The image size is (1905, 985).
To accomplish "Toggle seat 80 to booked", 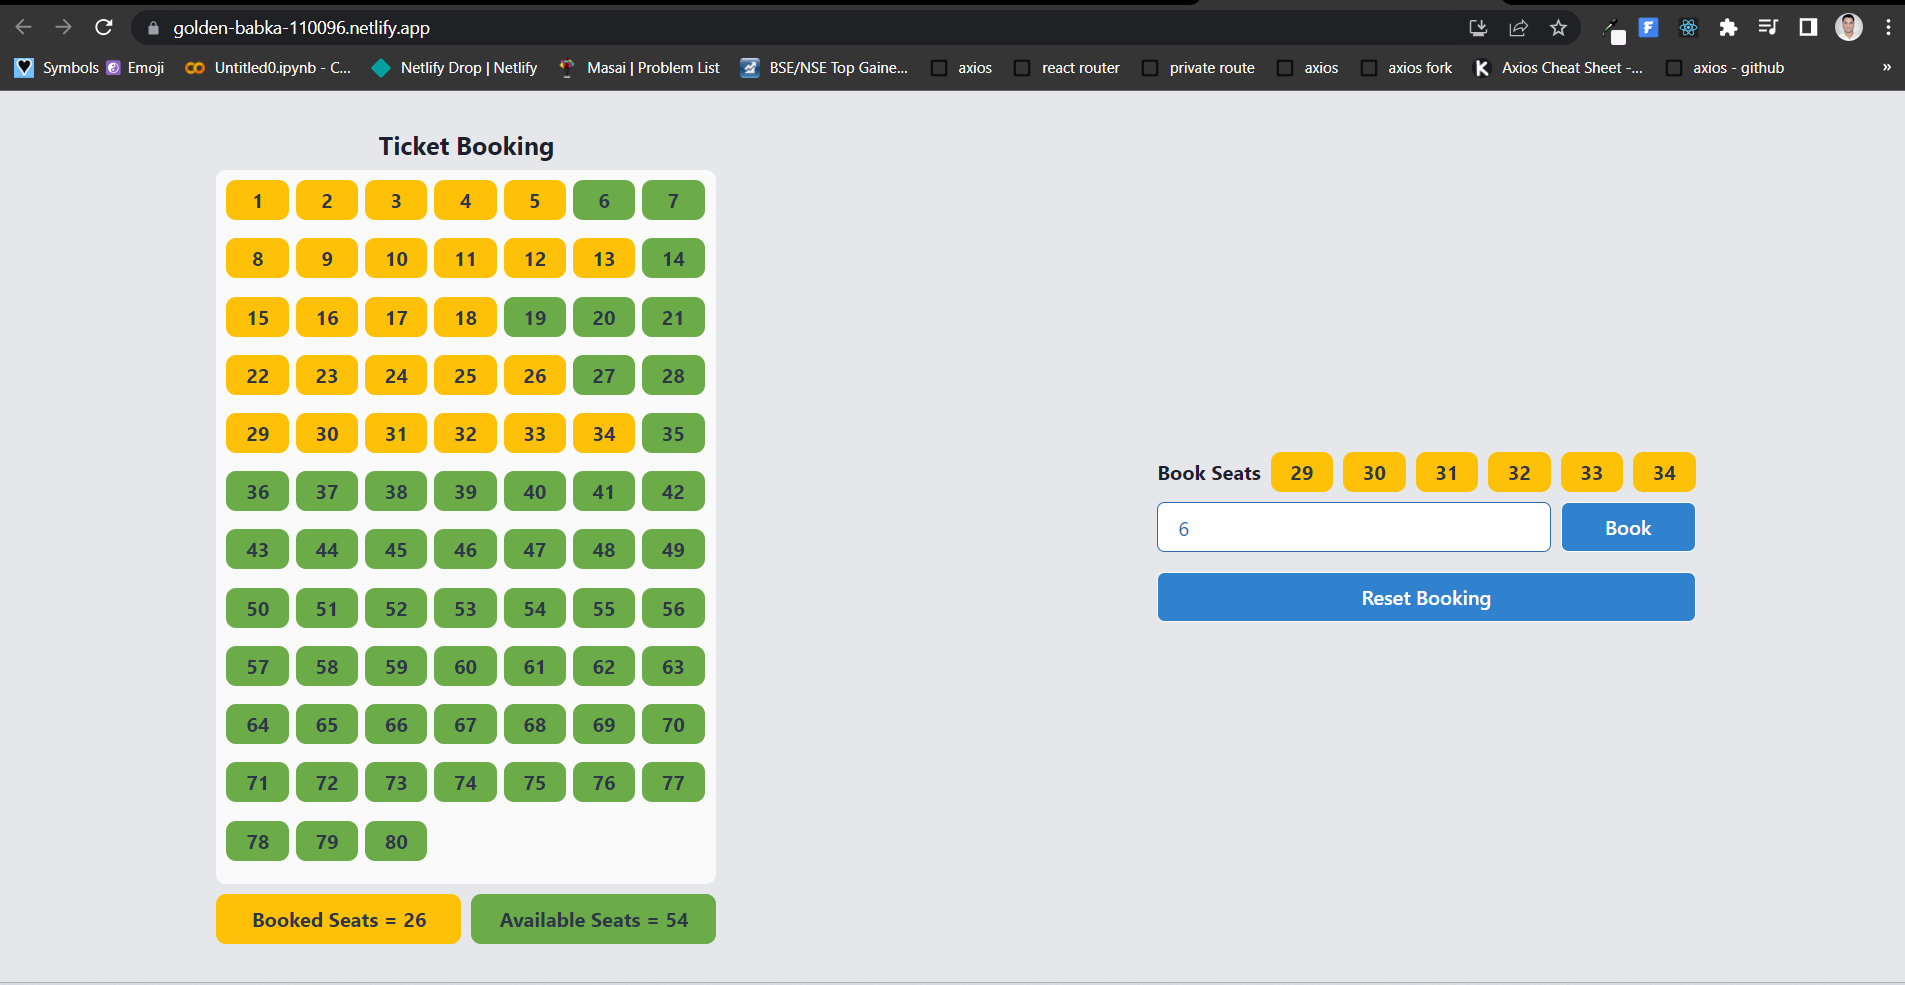I will click(396, 841).
